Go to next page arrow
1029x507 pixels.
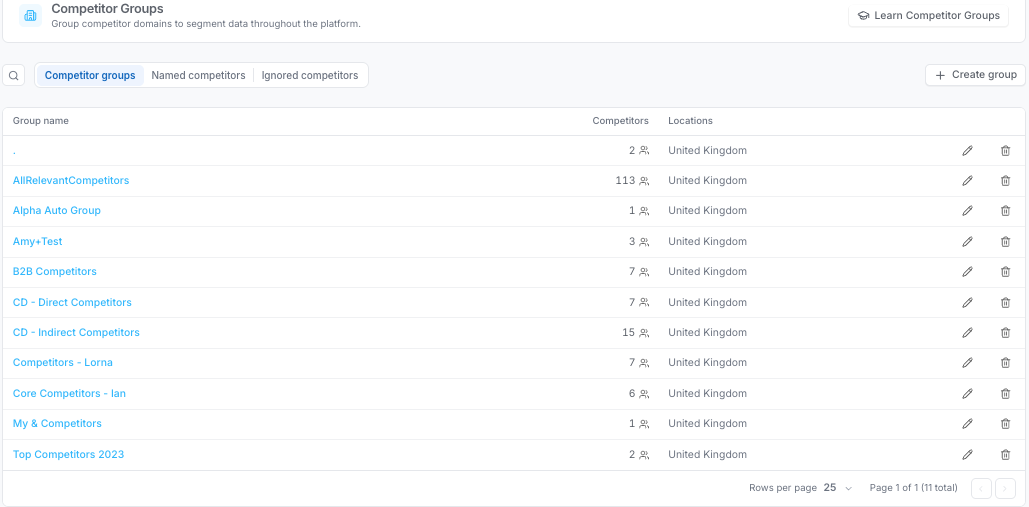(x=1005, y=488)
